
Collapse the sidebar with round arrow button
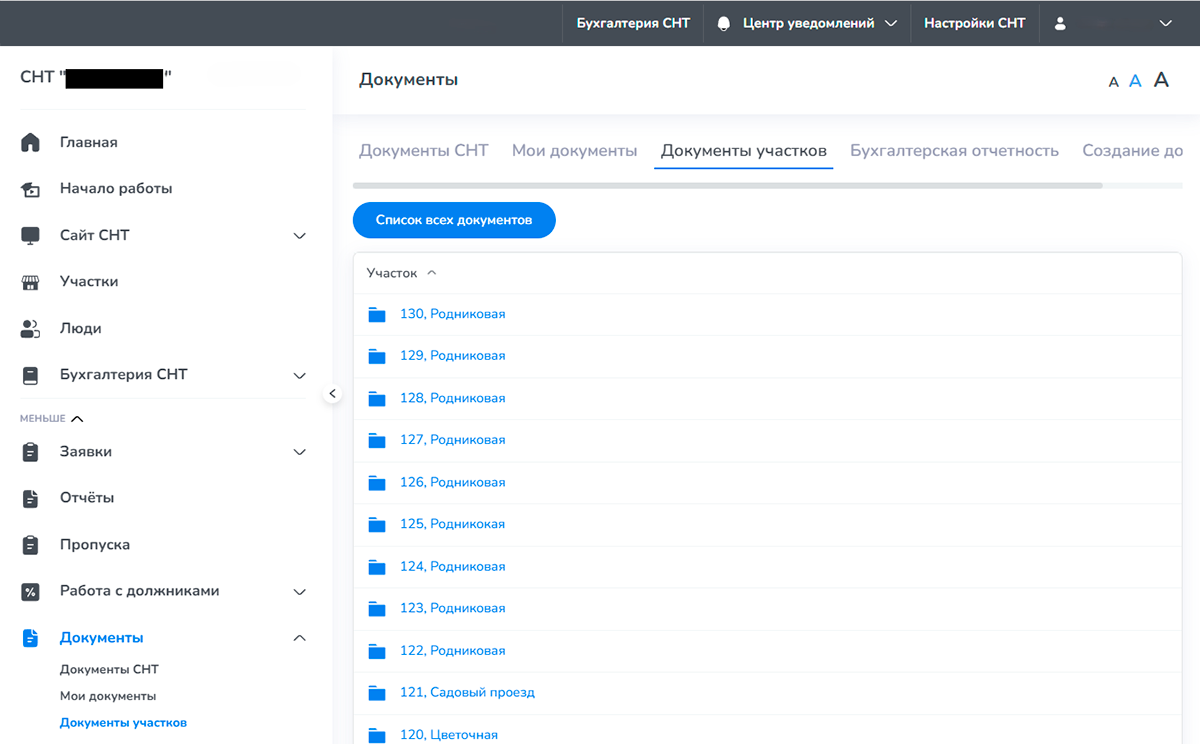click(x=333, y=394)
